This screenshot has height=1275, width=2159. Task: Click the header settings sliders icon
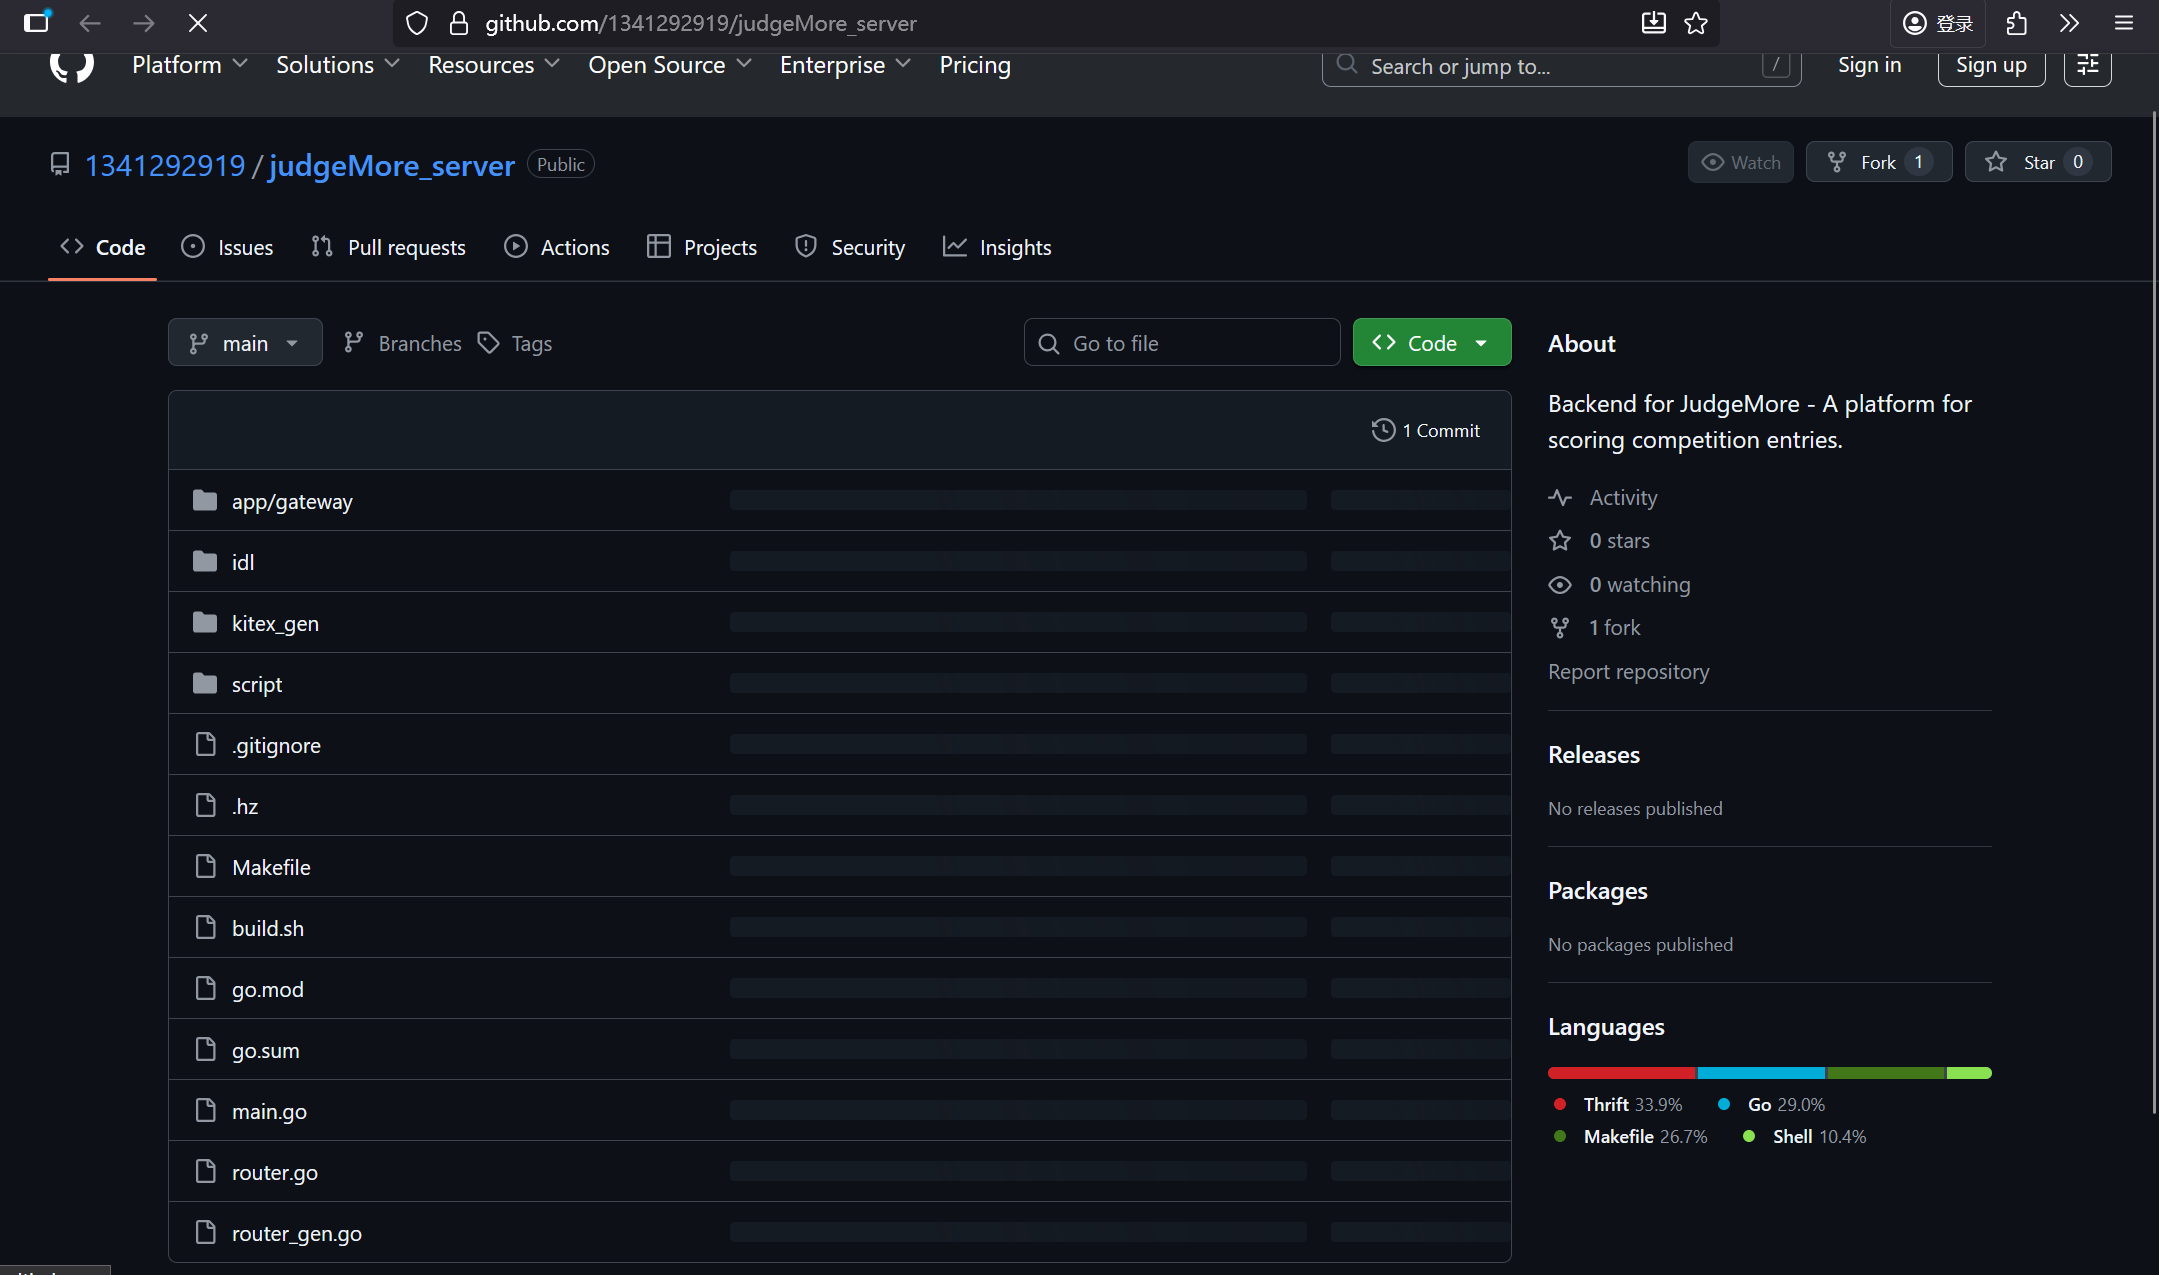2087,65
